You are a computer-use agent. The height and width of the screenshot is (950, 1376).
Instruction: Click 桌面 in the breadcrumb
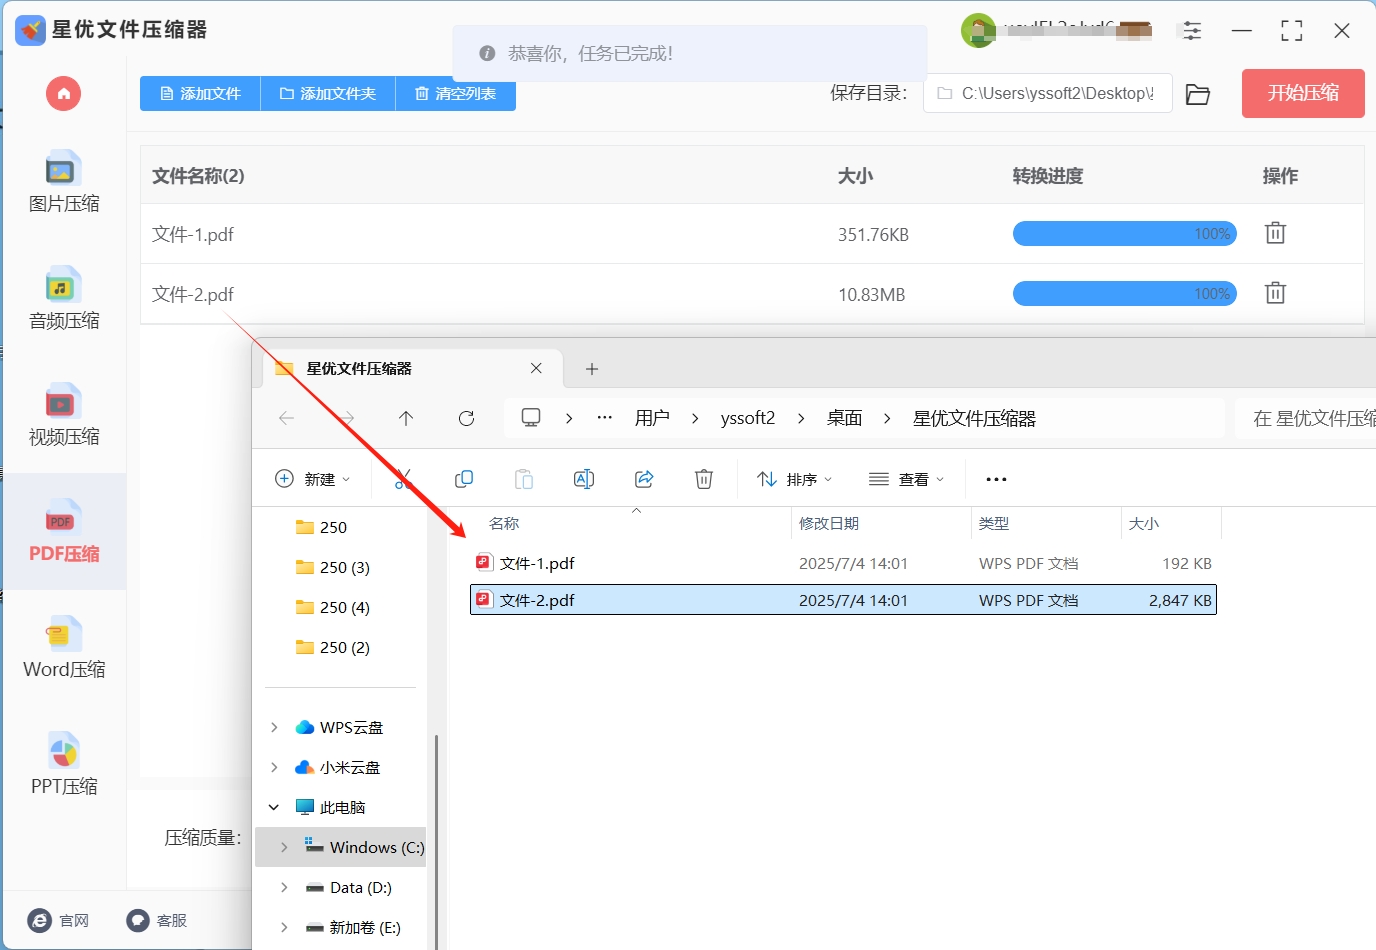click(844, 418)
